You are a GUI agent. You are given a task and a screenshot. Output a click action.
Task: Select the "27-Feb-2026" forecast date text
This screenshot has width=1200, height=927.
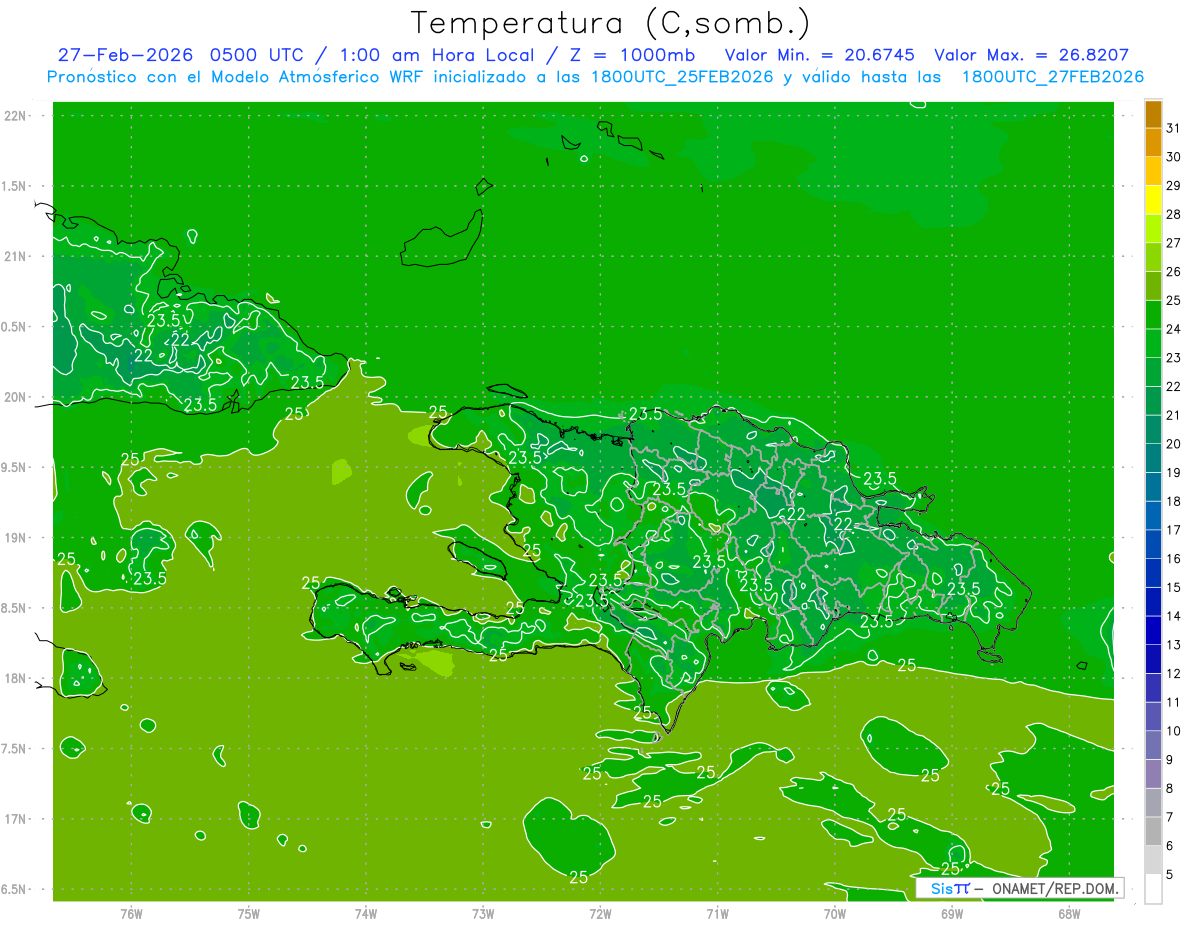126,55
